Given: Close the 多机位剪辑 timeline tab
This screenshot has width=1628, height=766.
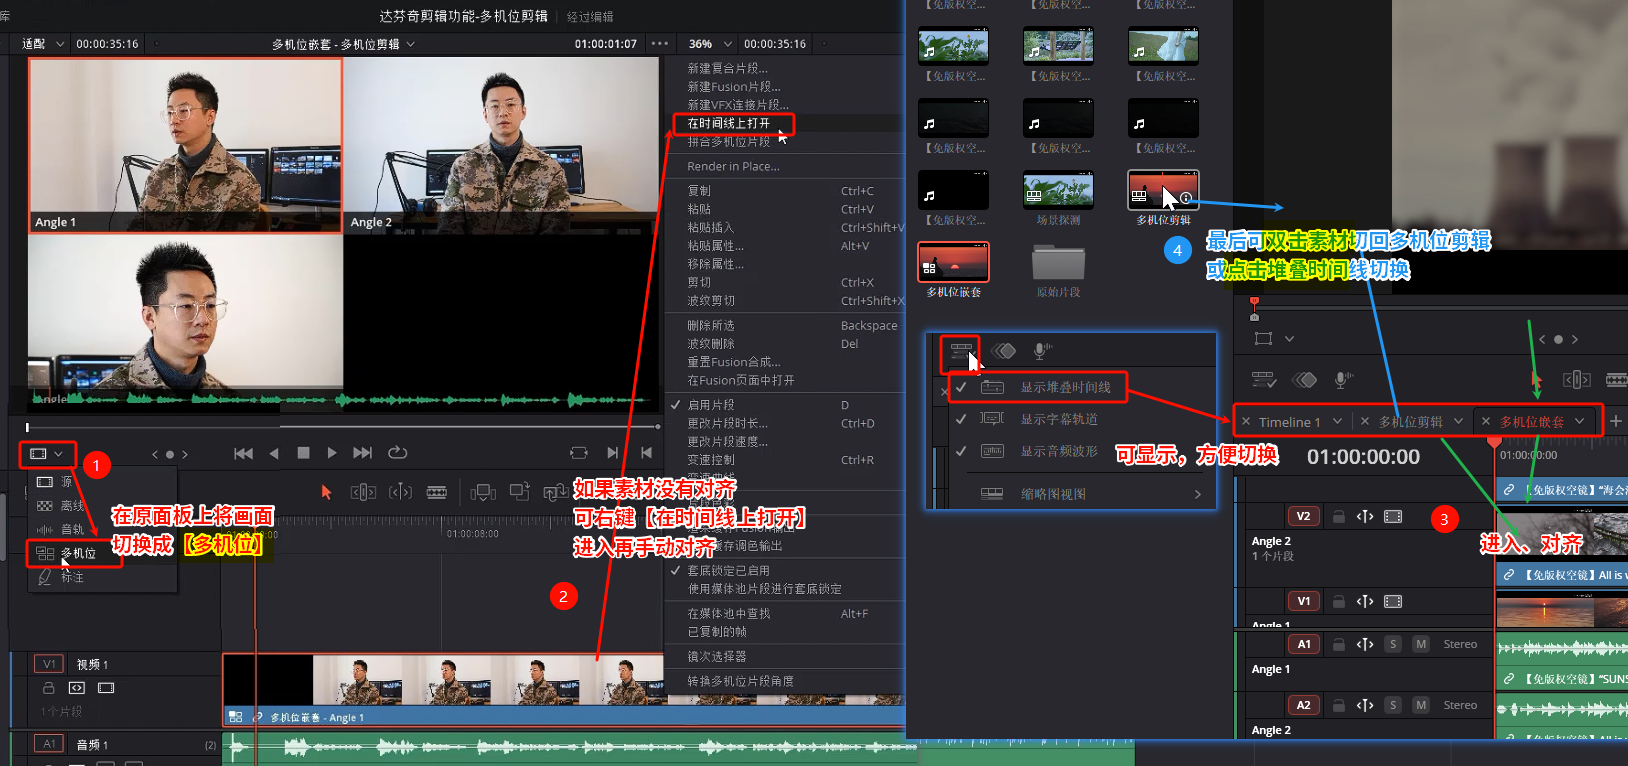Looking at the screenshot, I should pyautogui.click(x=1365, y=422).
